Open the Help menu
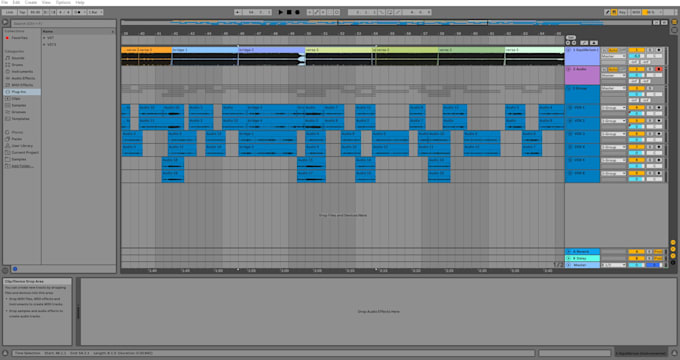The image size is (680, 360). (x=80, y=3)
